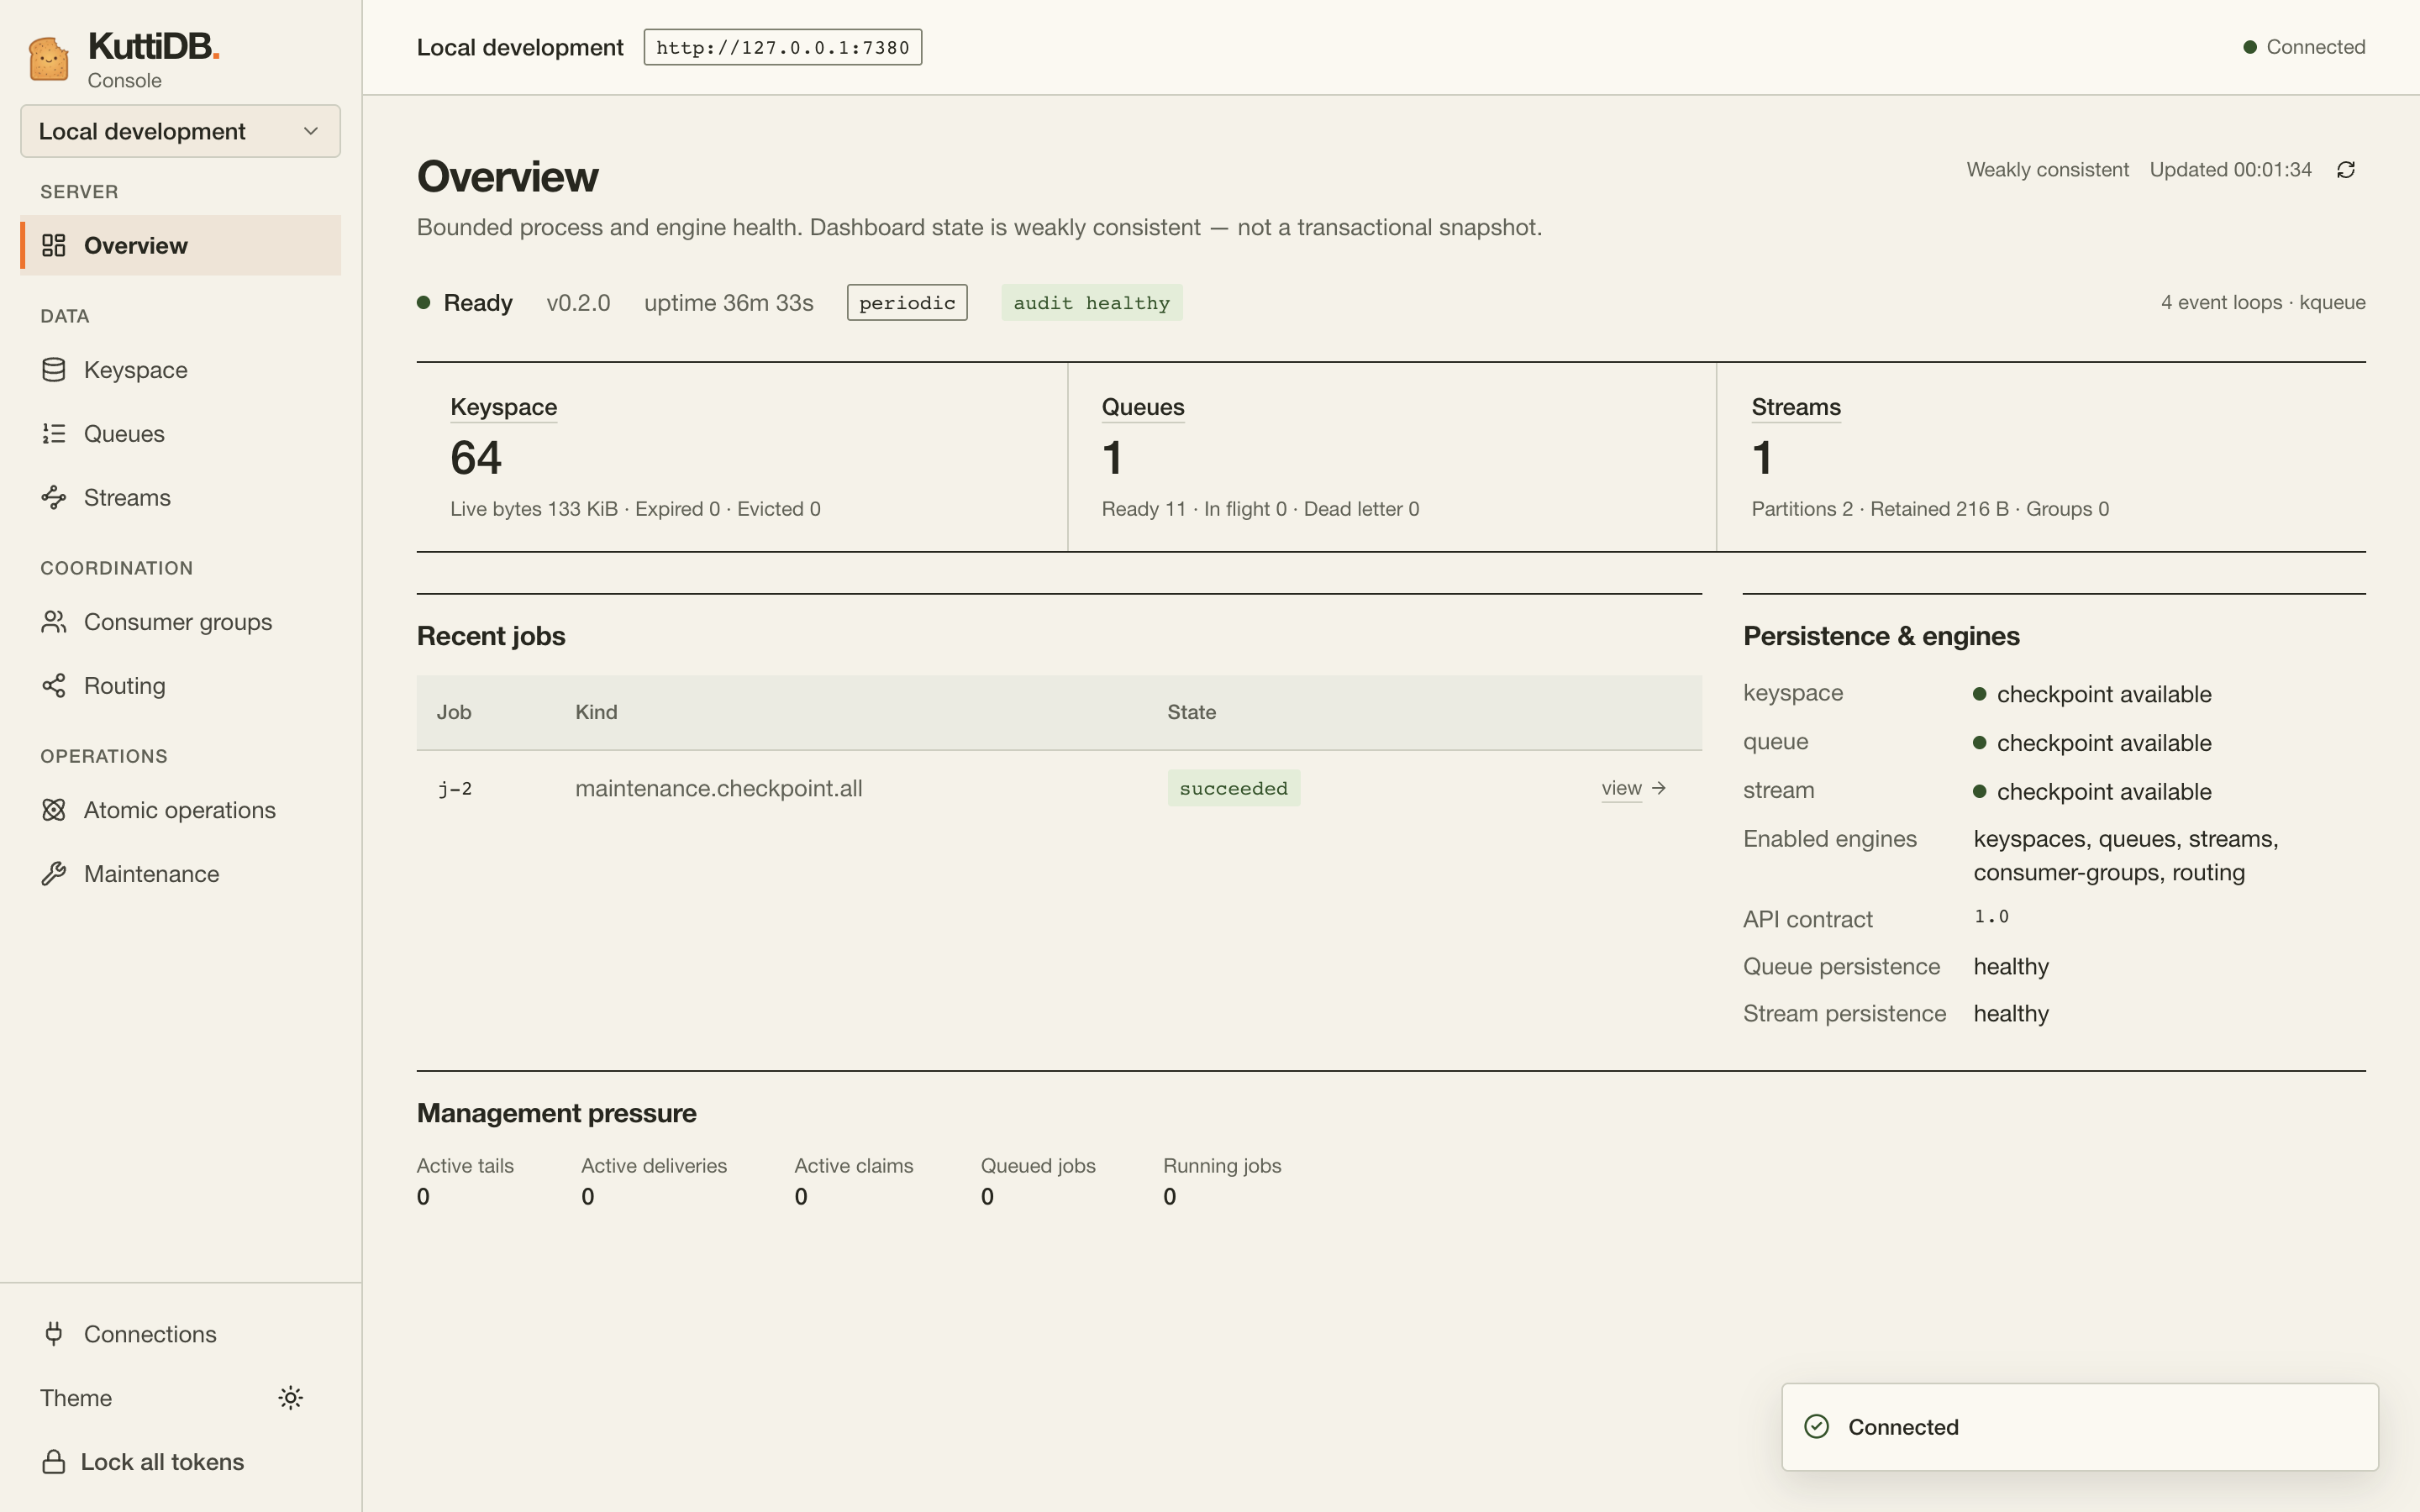Click the periodic badge

(907, 303)
